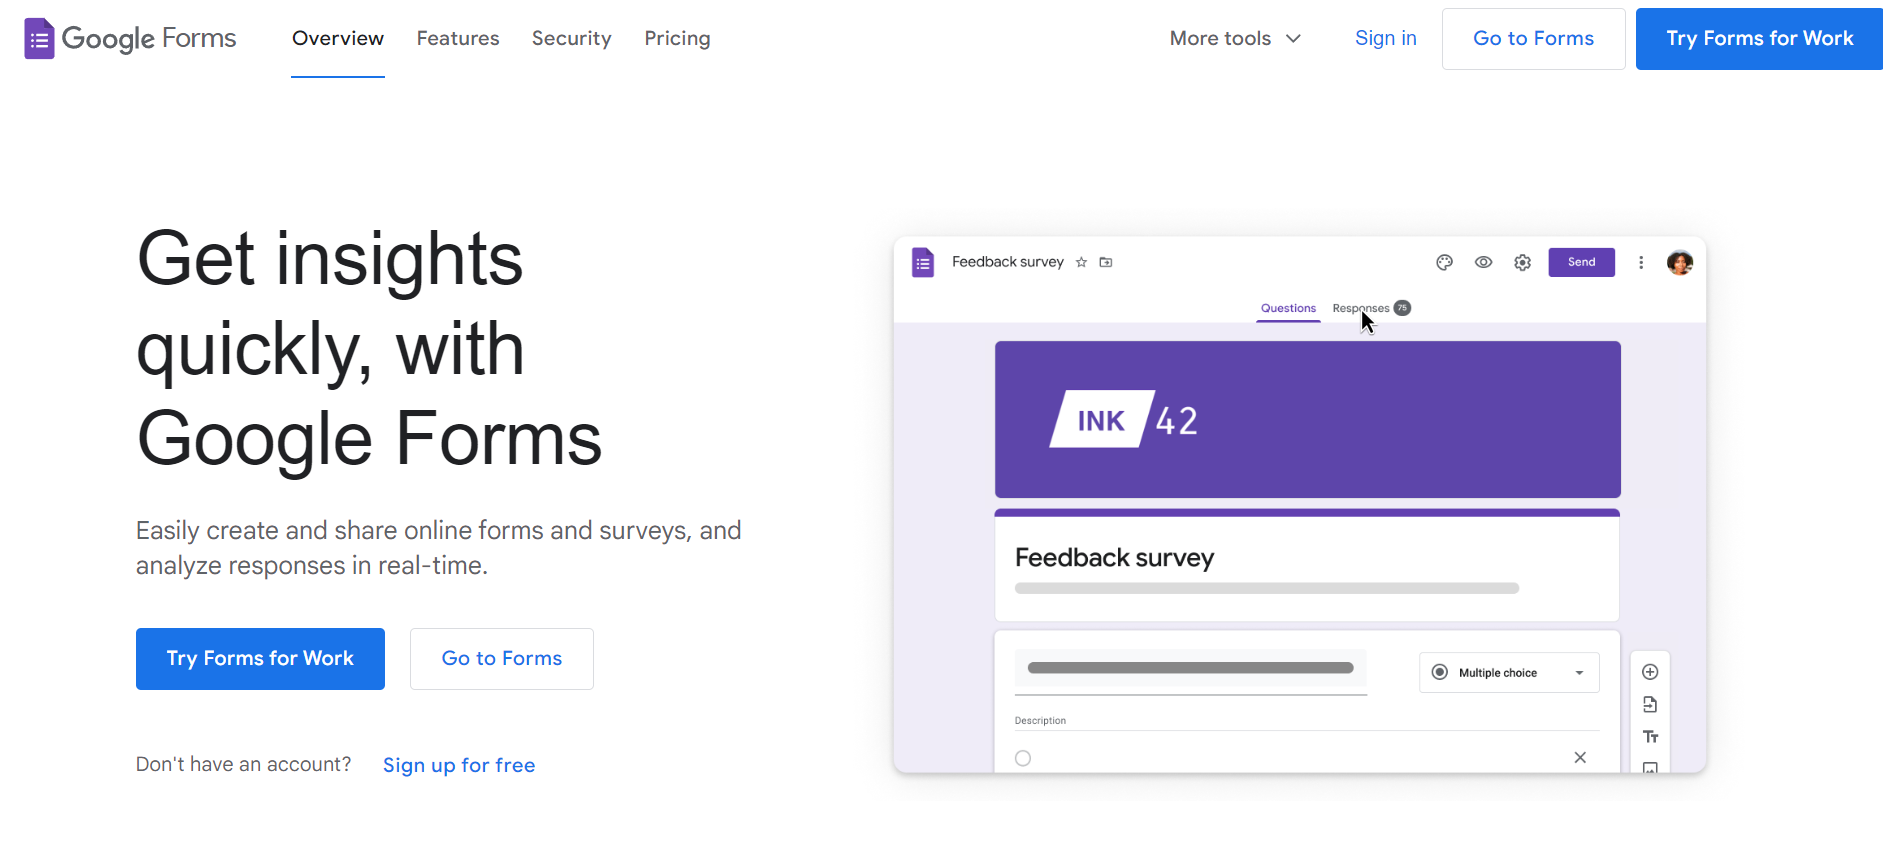Click the More tools chevron arrow
The image size is (1883, 842).
pyautogui.click(x=1293, y=39)
